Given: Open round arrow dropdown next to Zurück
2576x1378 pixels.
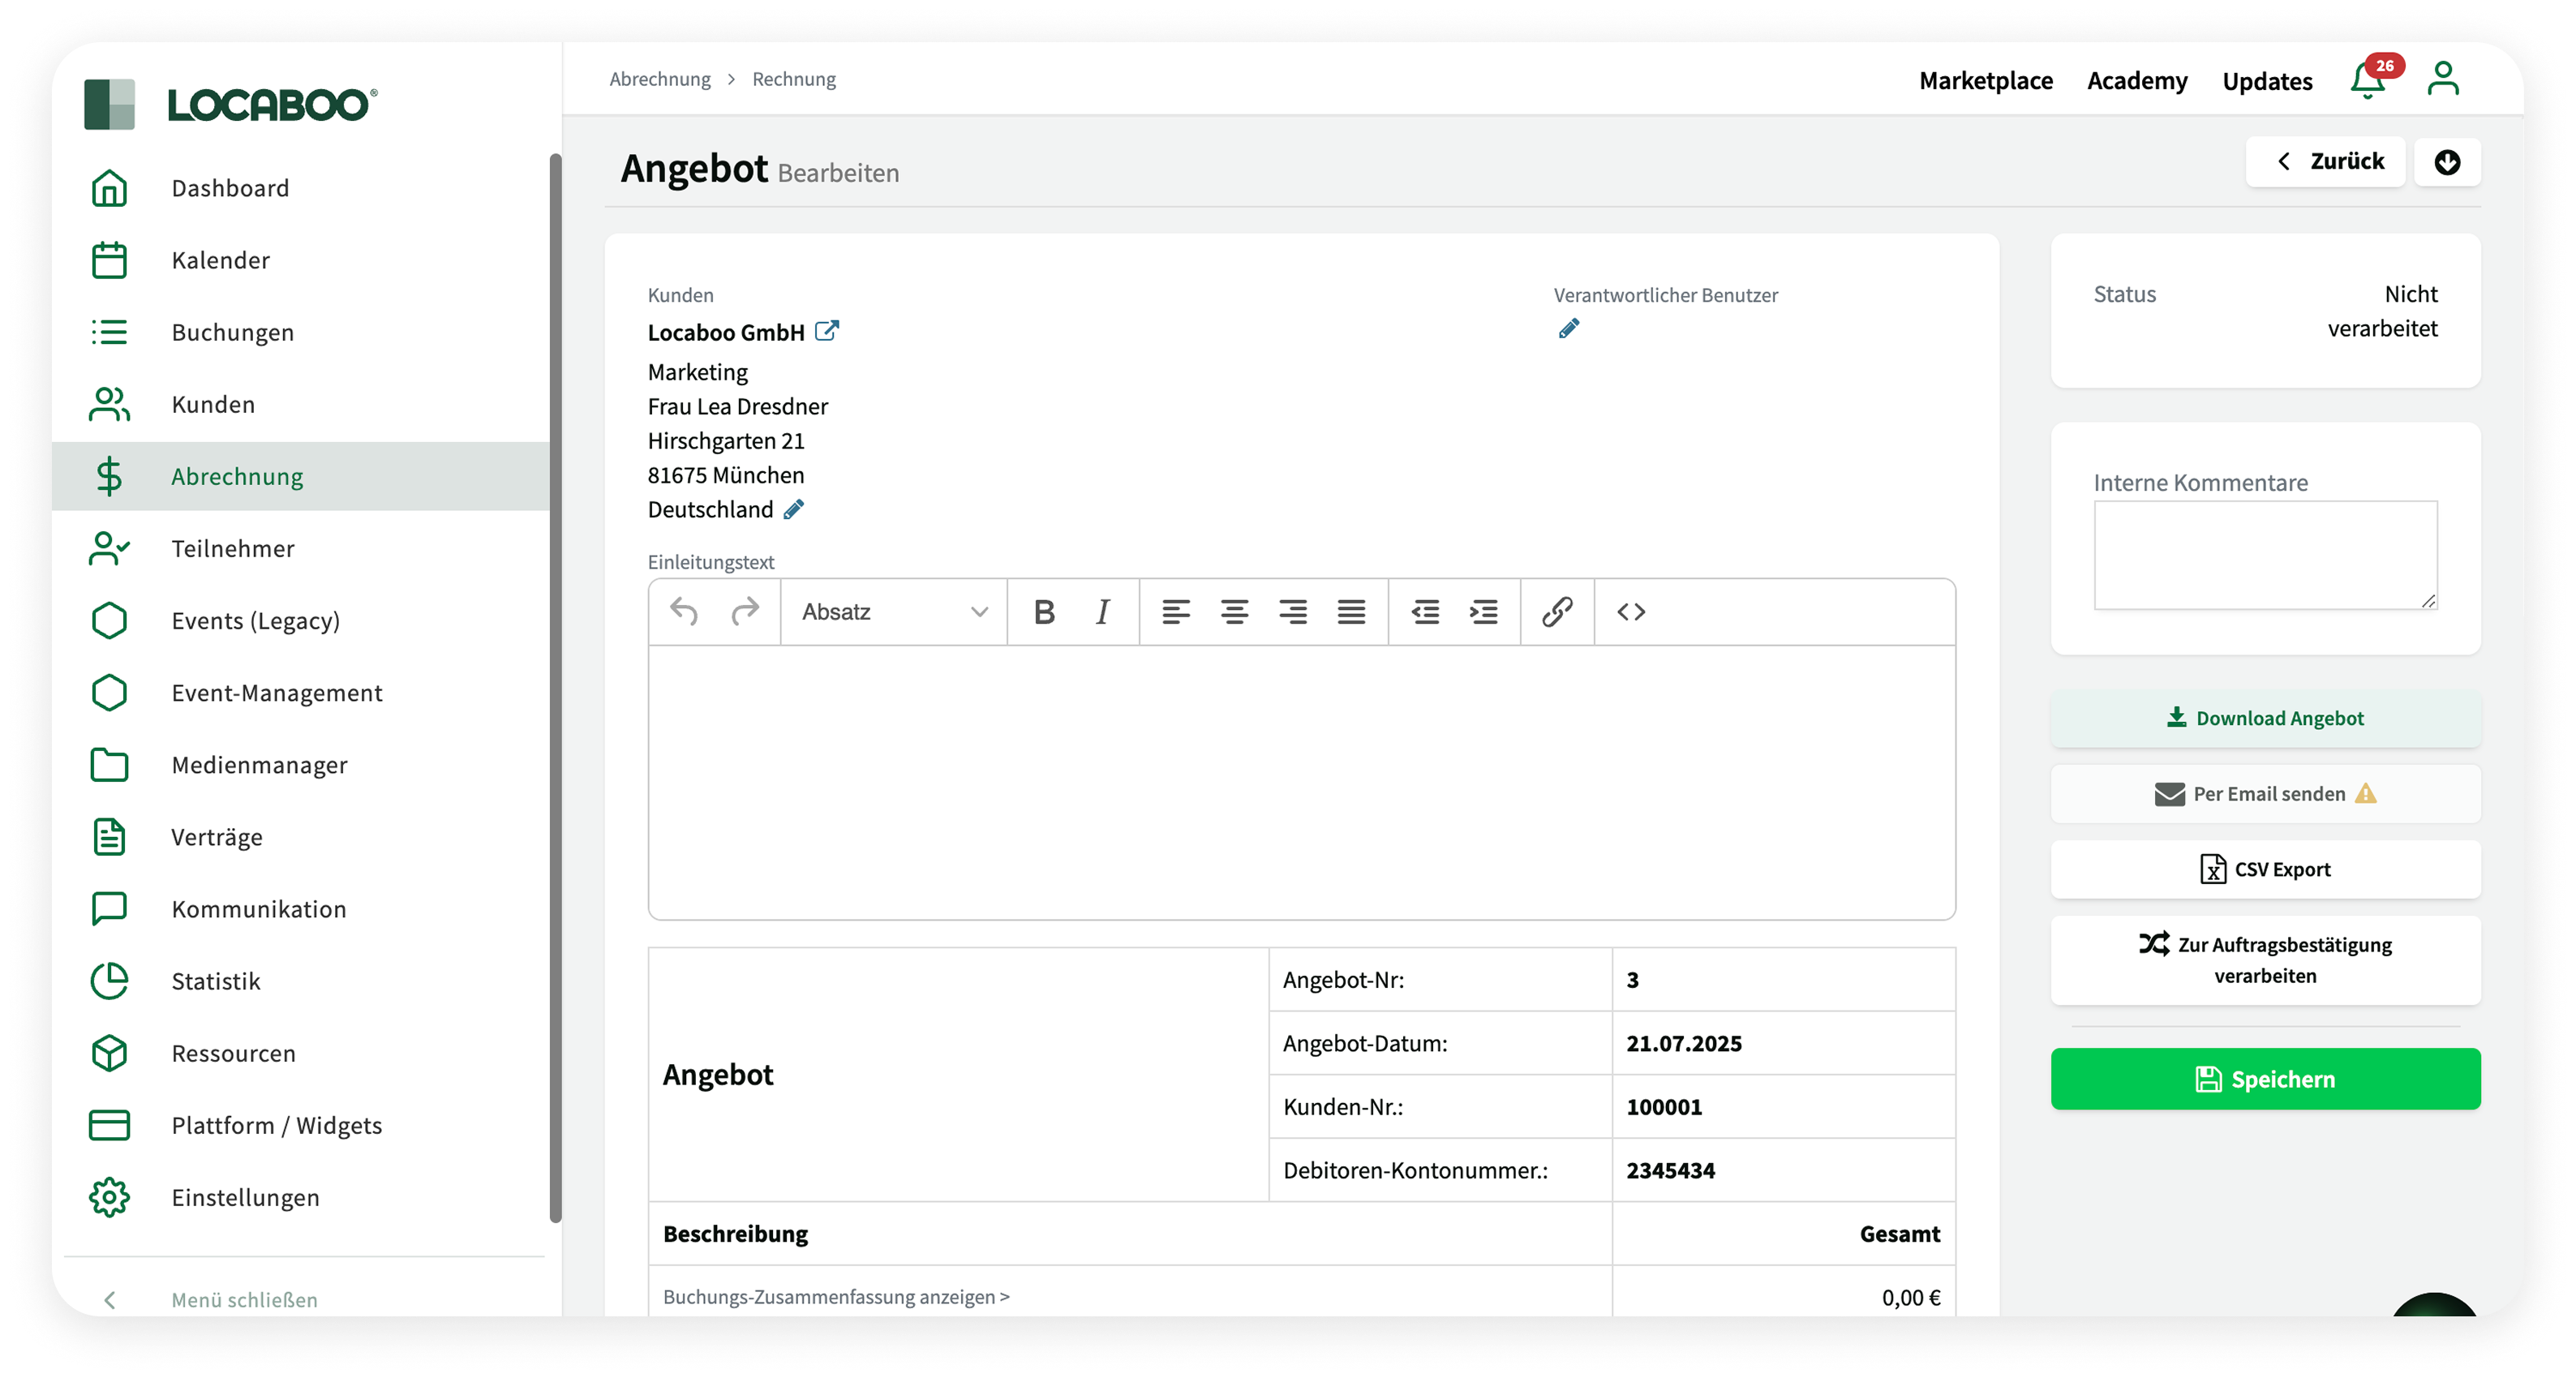Looking at the screenshot, I should click(x=2446, y=162).
